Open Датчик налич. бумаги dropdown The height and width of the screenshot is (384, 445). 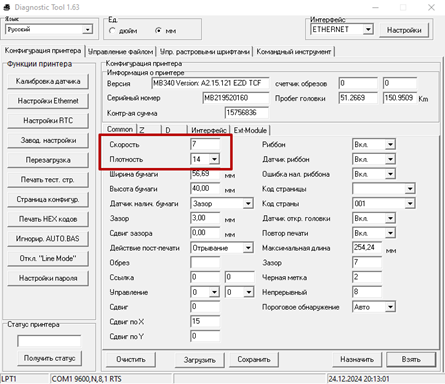click(x=248, y=203)
